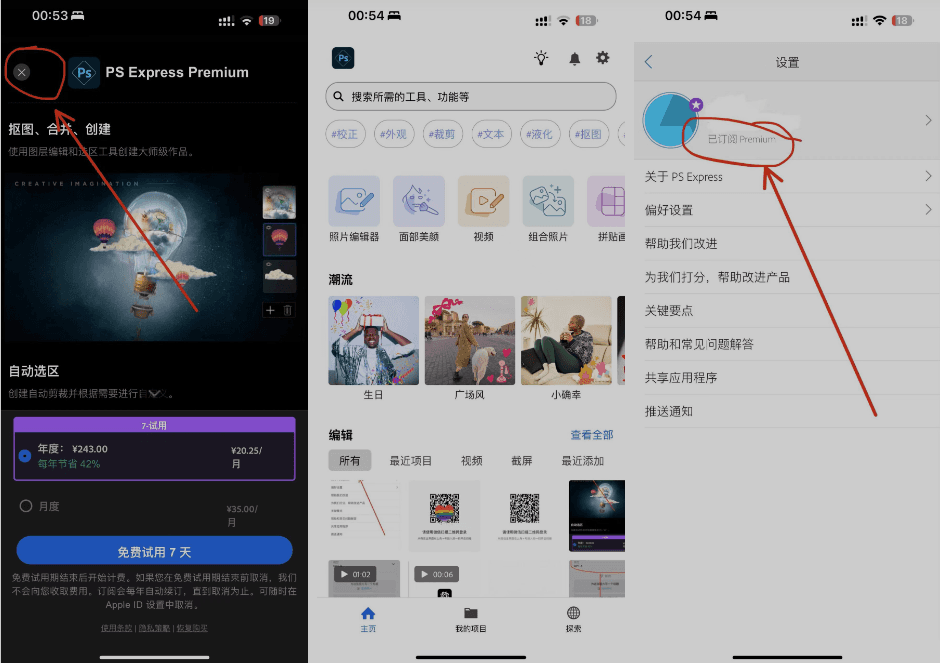Screen dimensions: 940x663
Task: Open the black QR code thumbnail
Action: point(525,516)
